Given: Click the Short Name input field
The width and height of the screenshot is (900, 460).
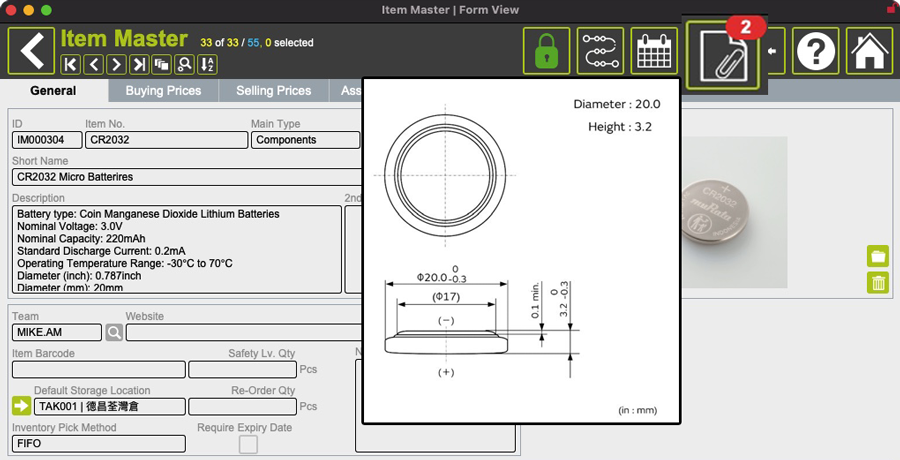Looking at the screenshot, I should (x=185, y=177).
